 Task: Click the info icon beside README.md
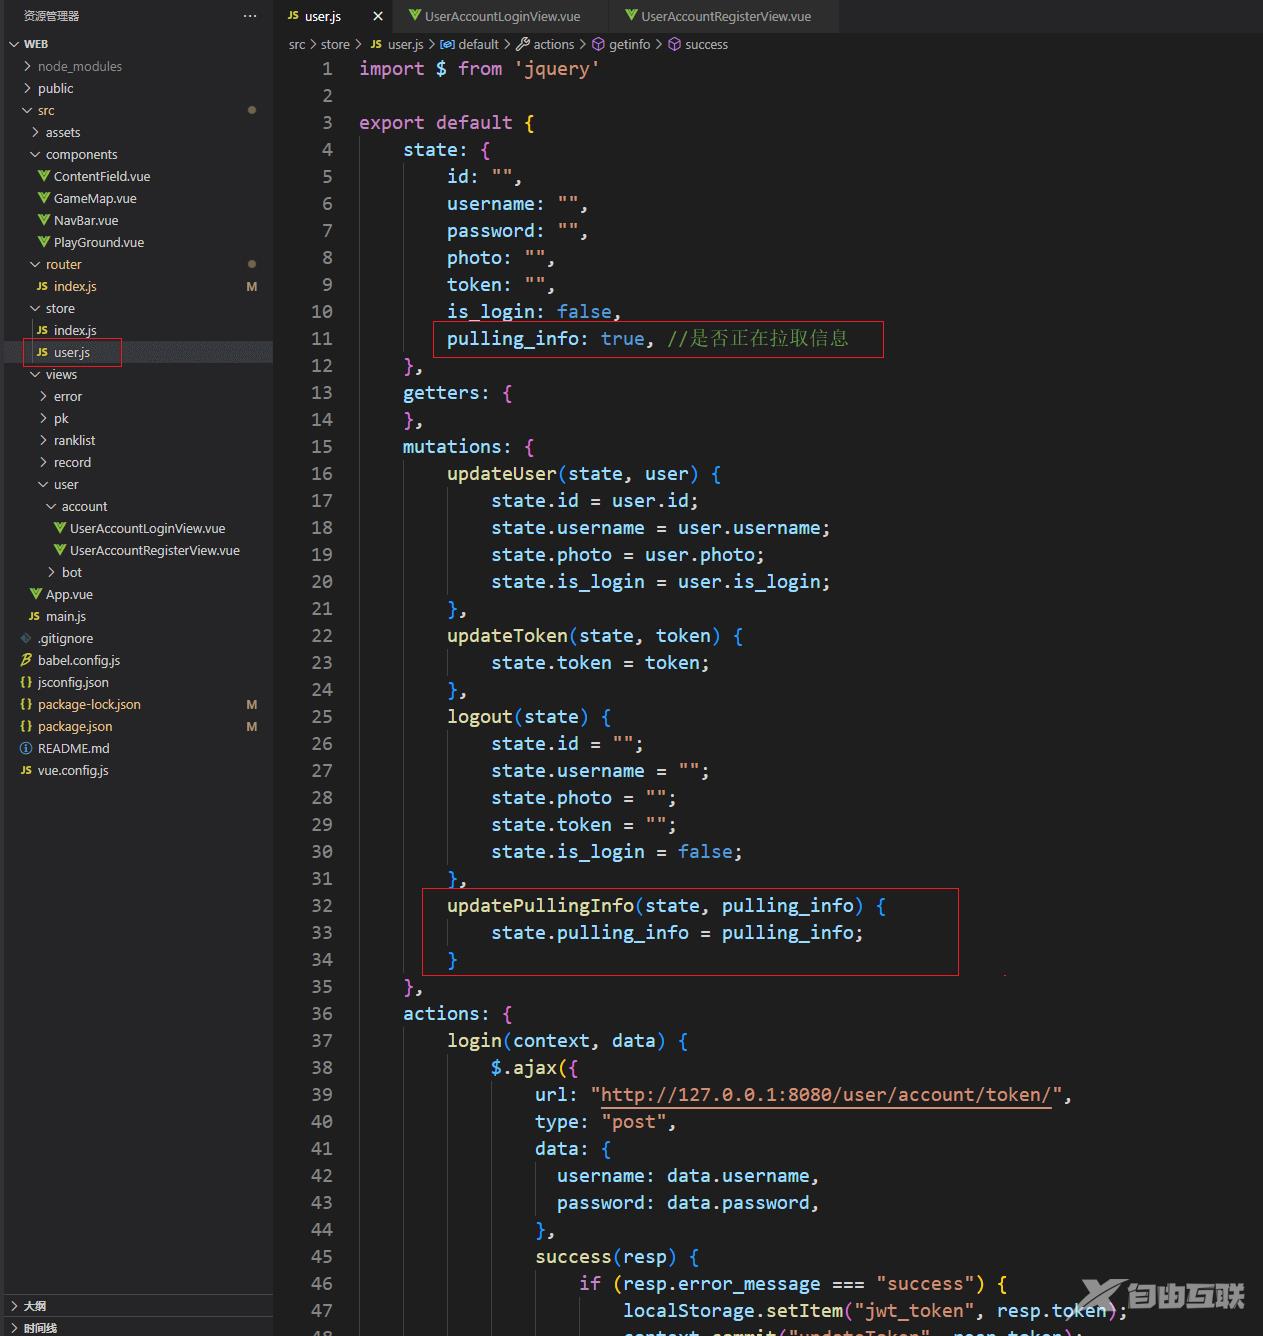(x=26, y=748)
